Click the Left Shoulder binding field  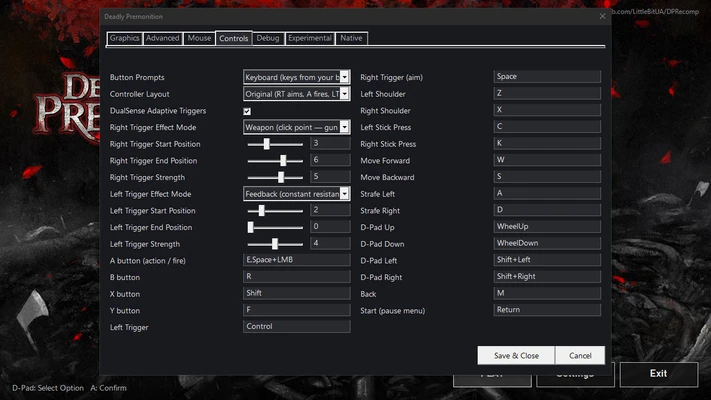547,93
